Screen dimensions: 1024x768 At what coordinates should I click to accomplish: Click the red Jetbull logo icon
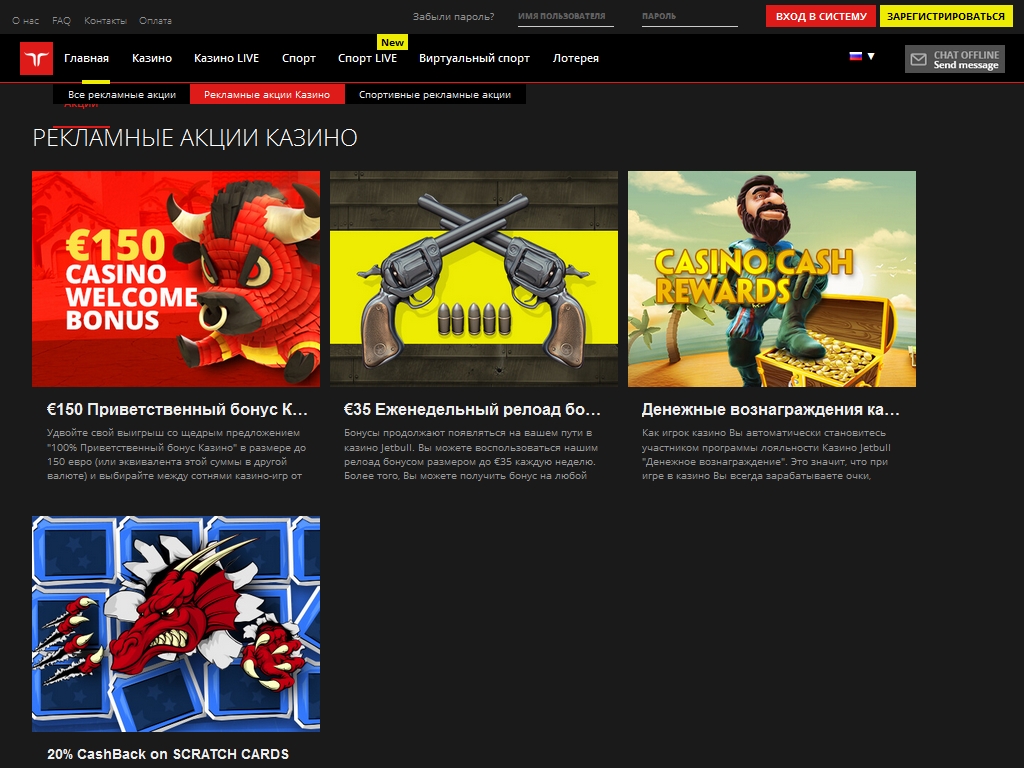(x=36, y=59)
